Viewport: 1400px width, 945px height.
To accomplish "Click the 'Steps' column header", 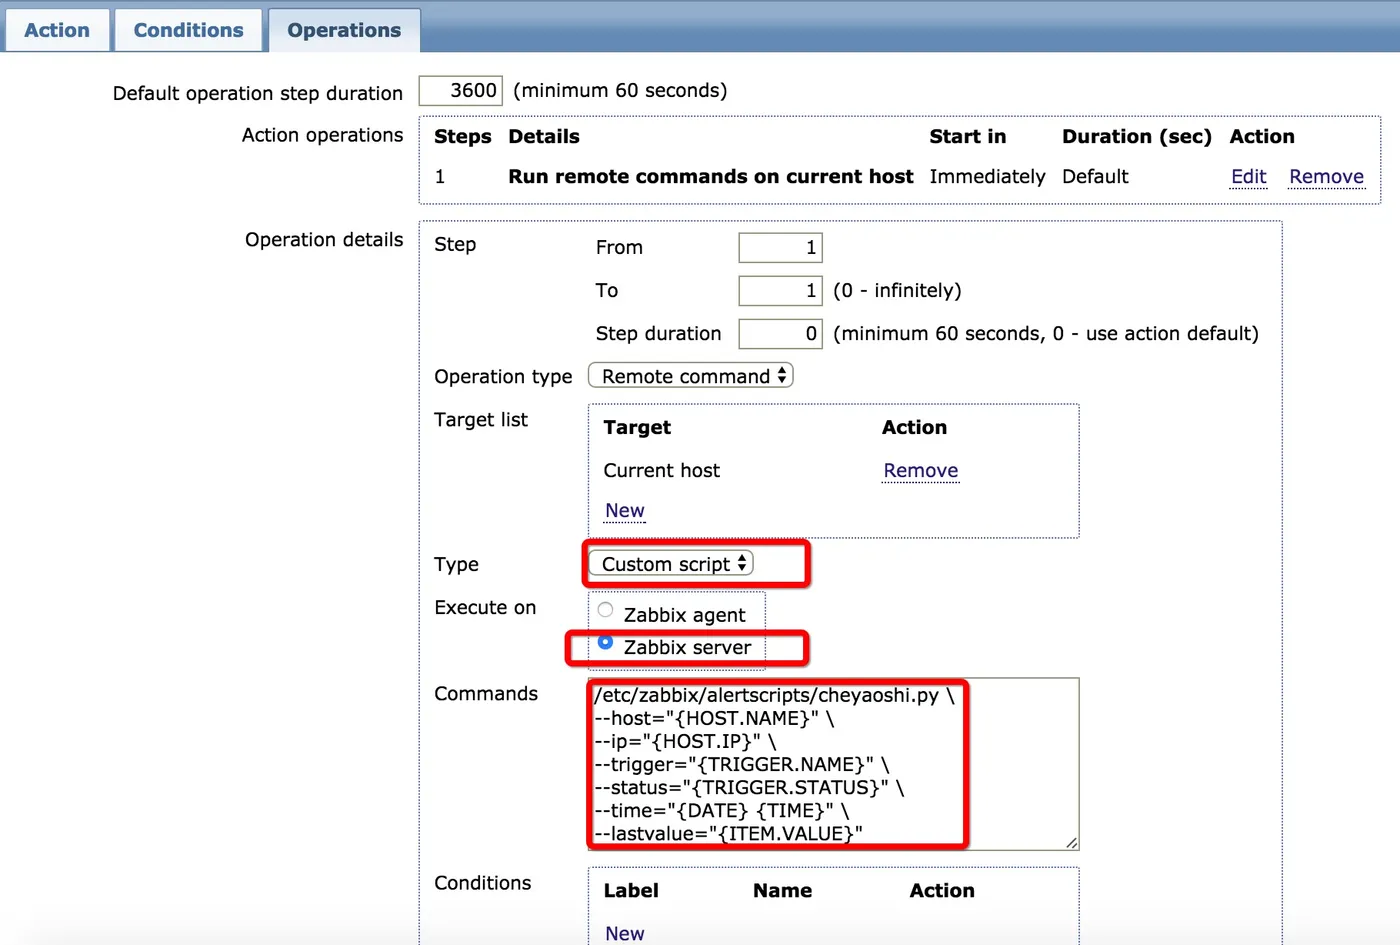I will pos(463,137).
